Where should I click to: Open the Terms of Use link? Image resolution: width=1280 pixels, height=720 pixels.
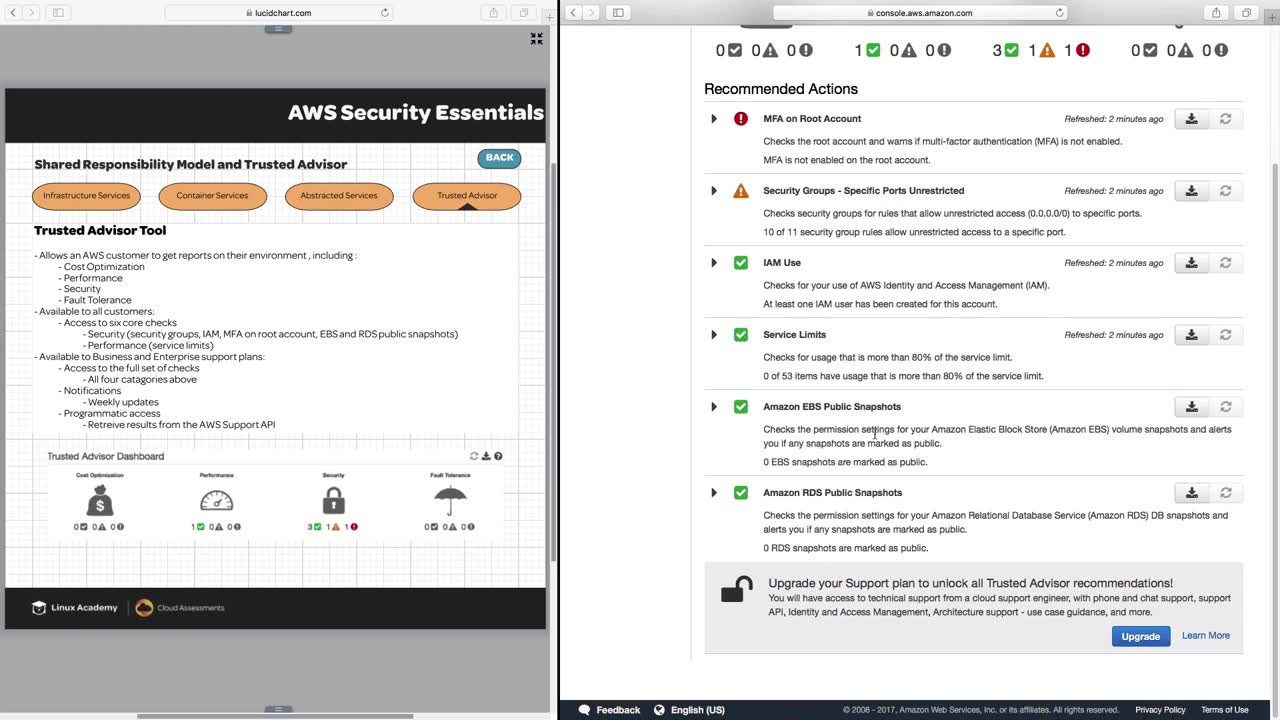[x=1225, y=710]
